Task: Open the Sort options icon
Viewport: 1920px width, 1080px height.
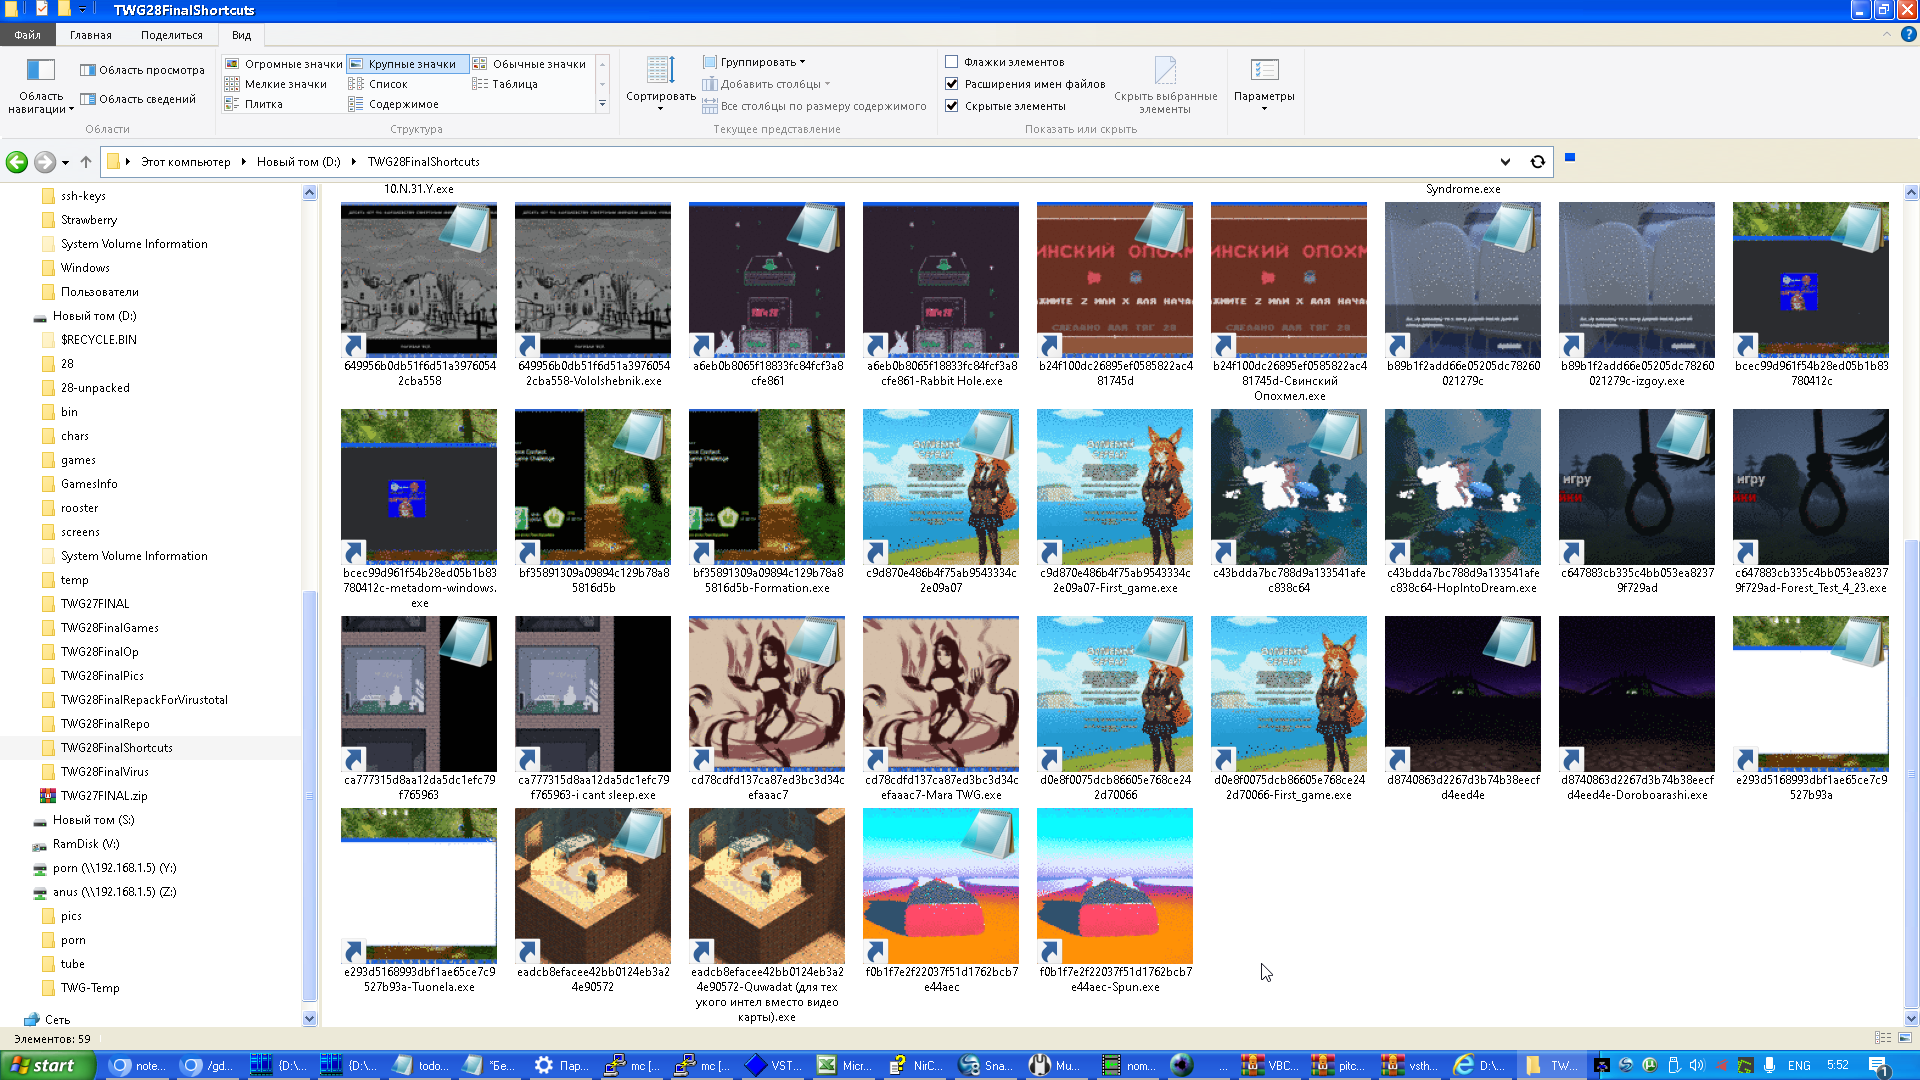Action: tap(660, 72)
